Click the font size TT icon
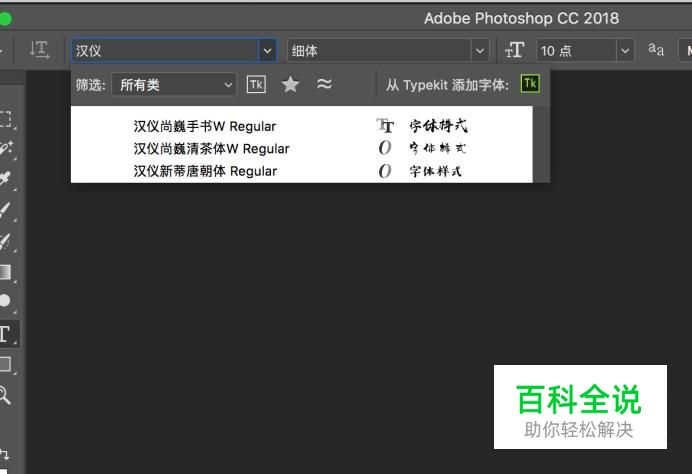Screen dimensions: 692x474 point(515,50)
